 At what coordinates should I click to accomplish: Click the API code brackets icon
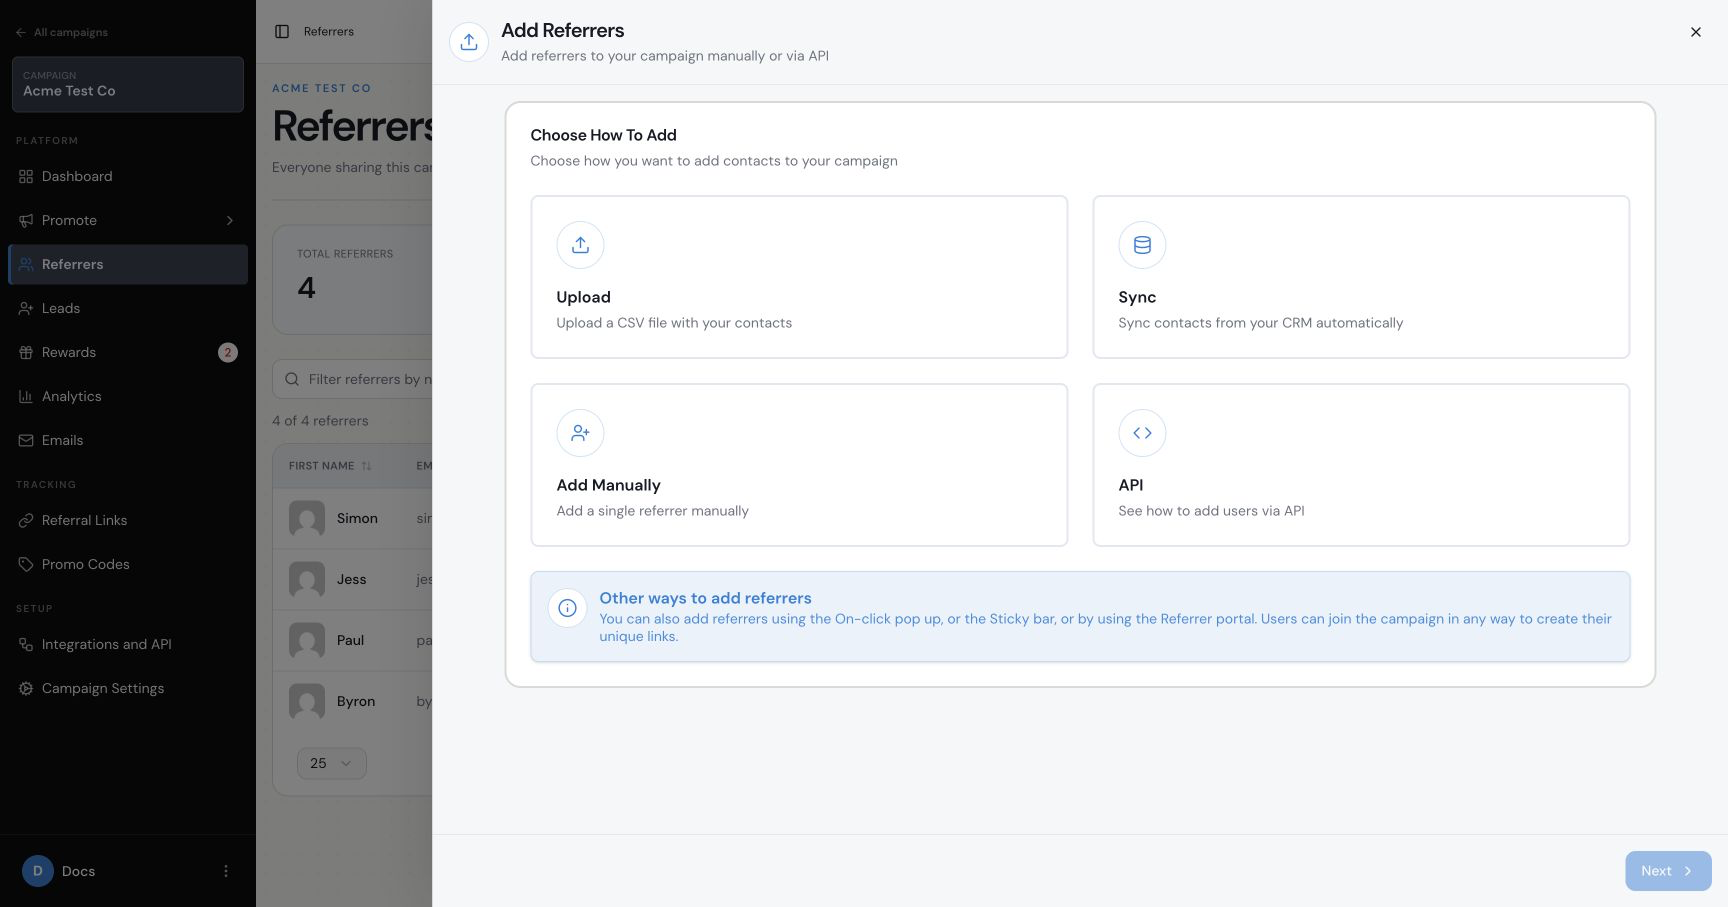[x=1142, y=433]
